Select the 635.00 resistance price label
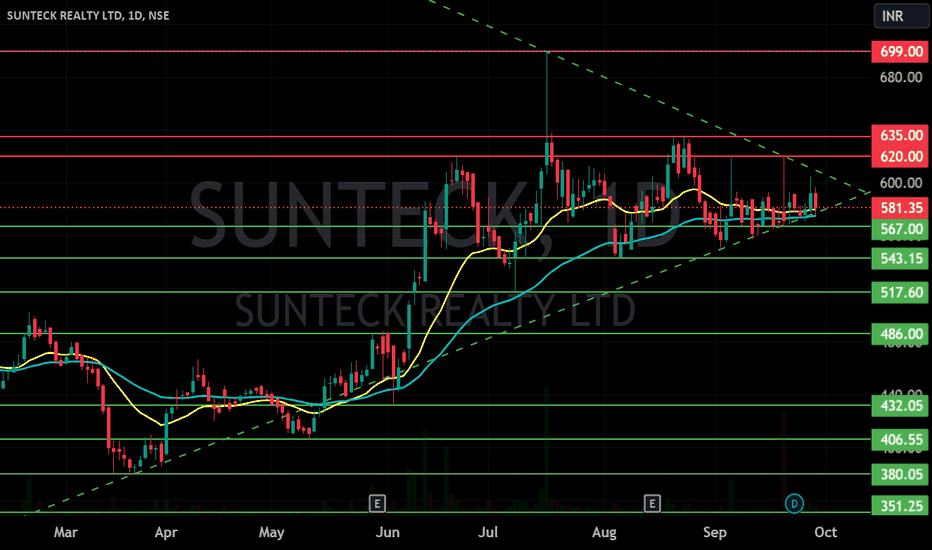This screenshot has height=550, width=932. point(900,136)
